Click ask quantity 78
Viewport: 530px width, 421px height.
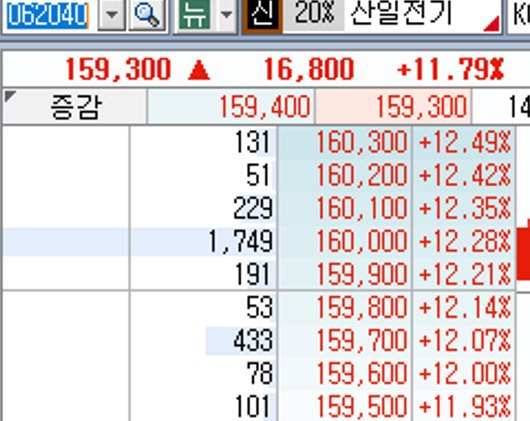pyautogui.click(x=259, y=374)
